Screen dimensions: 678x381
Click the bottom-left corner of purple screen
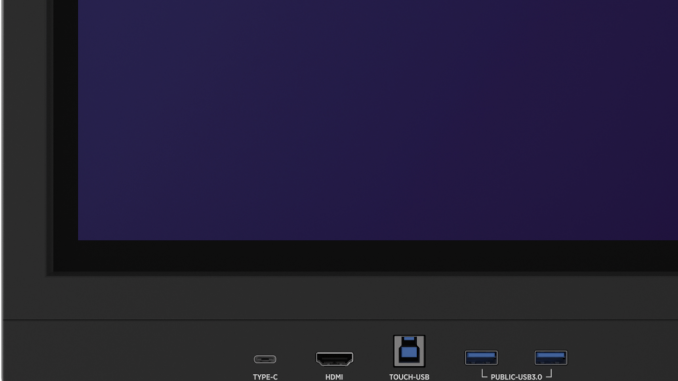tap(80, 239)
